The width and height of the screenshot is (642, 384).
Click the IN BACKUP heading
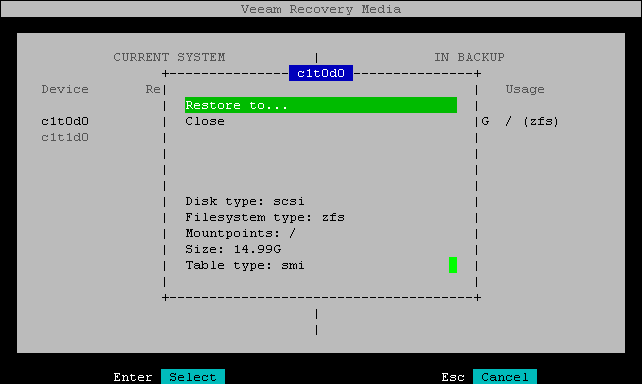[469, 57]
